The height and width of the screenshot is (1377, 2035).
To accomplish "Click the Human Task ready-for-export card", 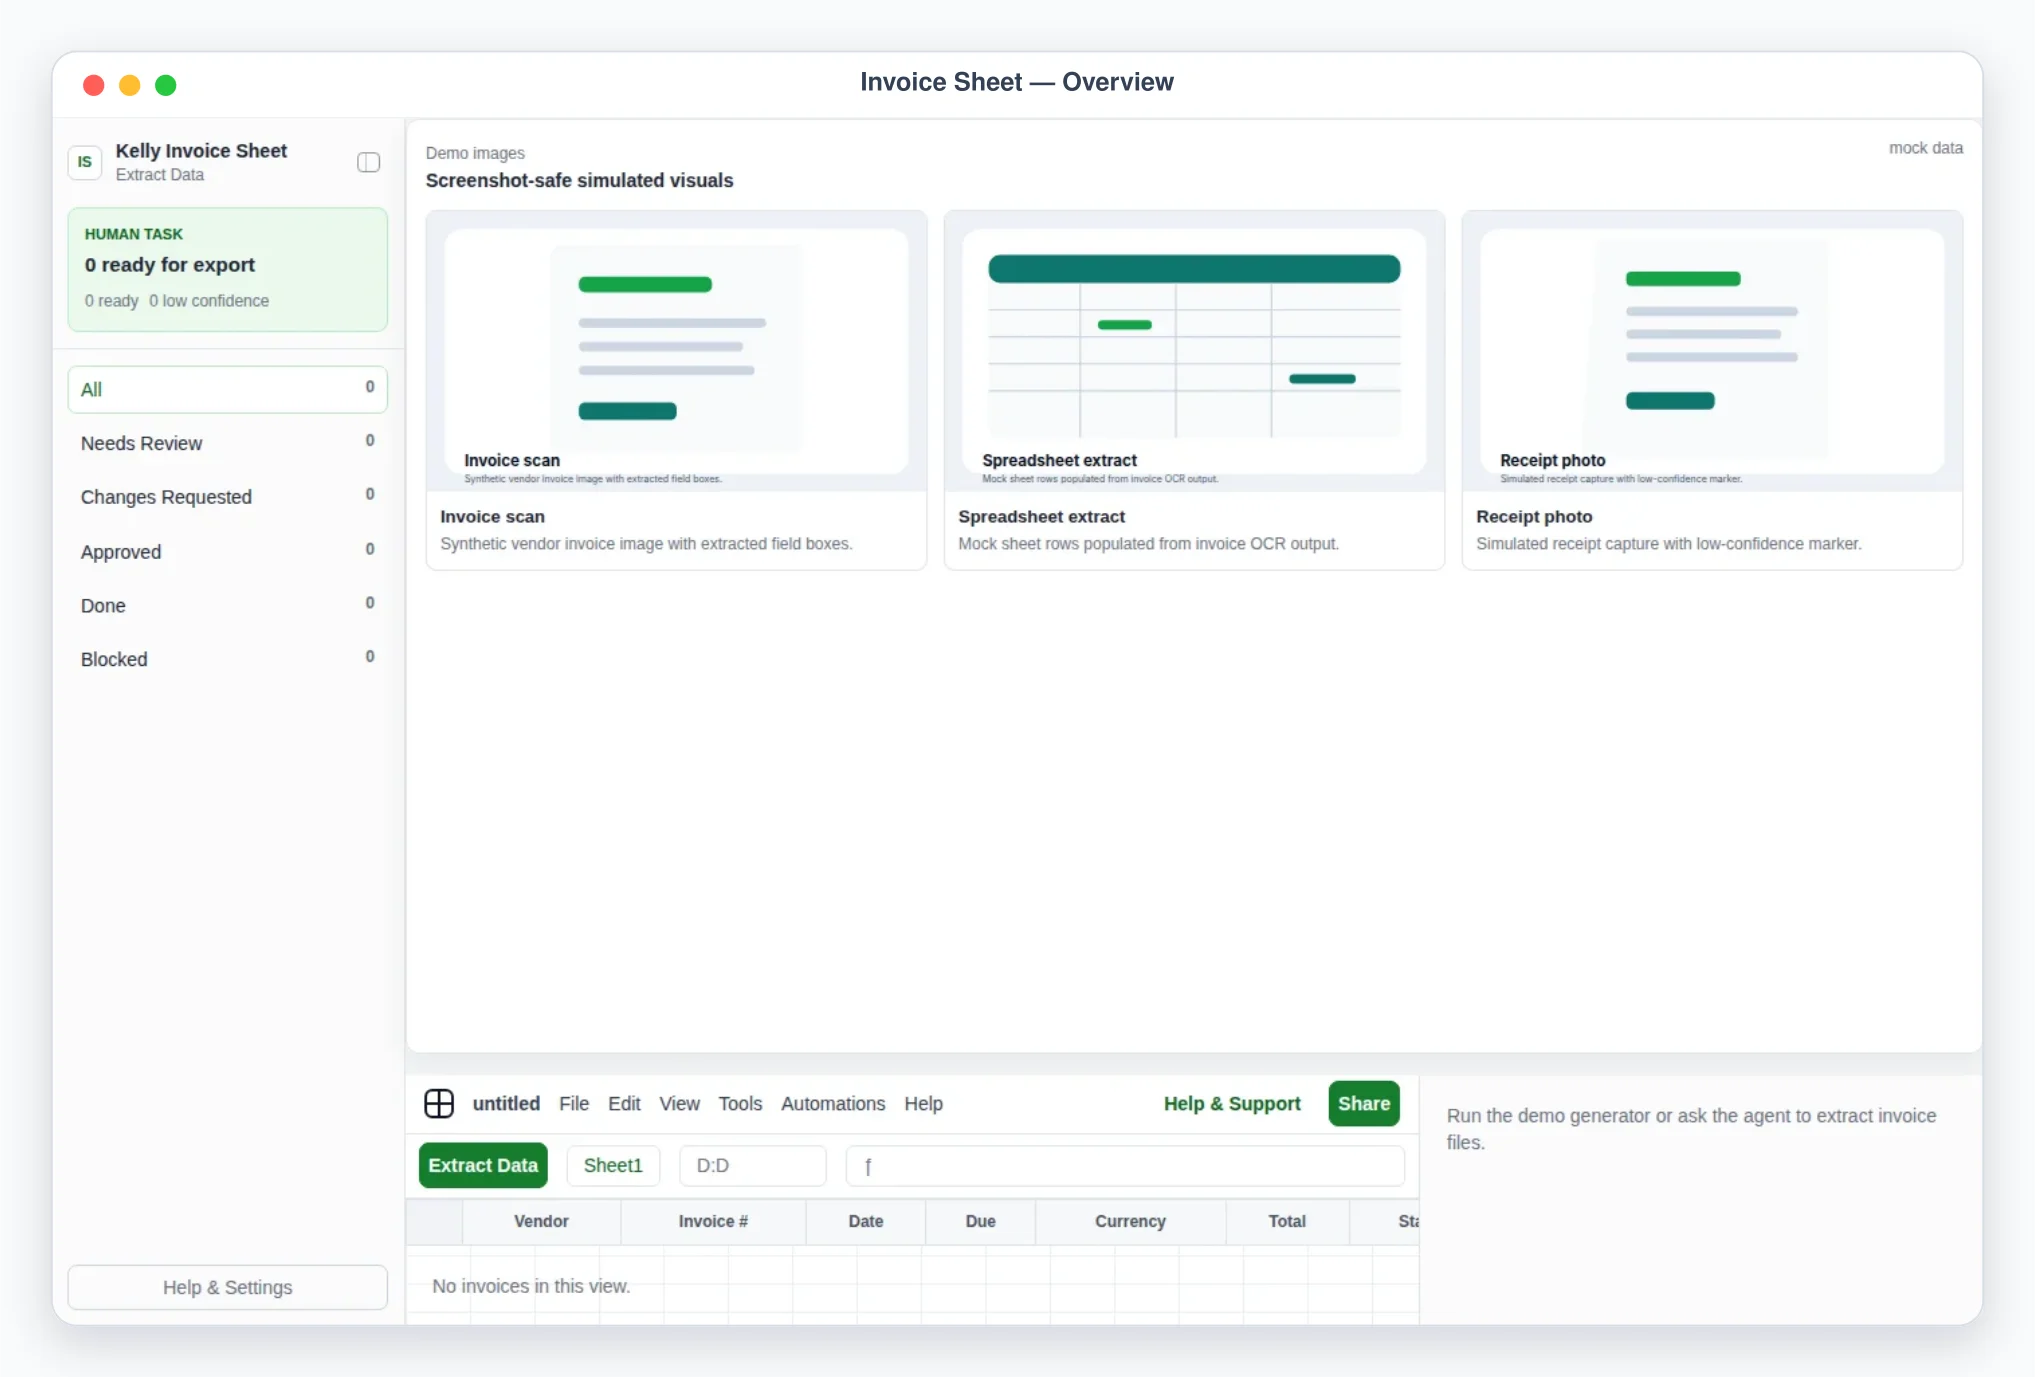I will pos(228,269).
